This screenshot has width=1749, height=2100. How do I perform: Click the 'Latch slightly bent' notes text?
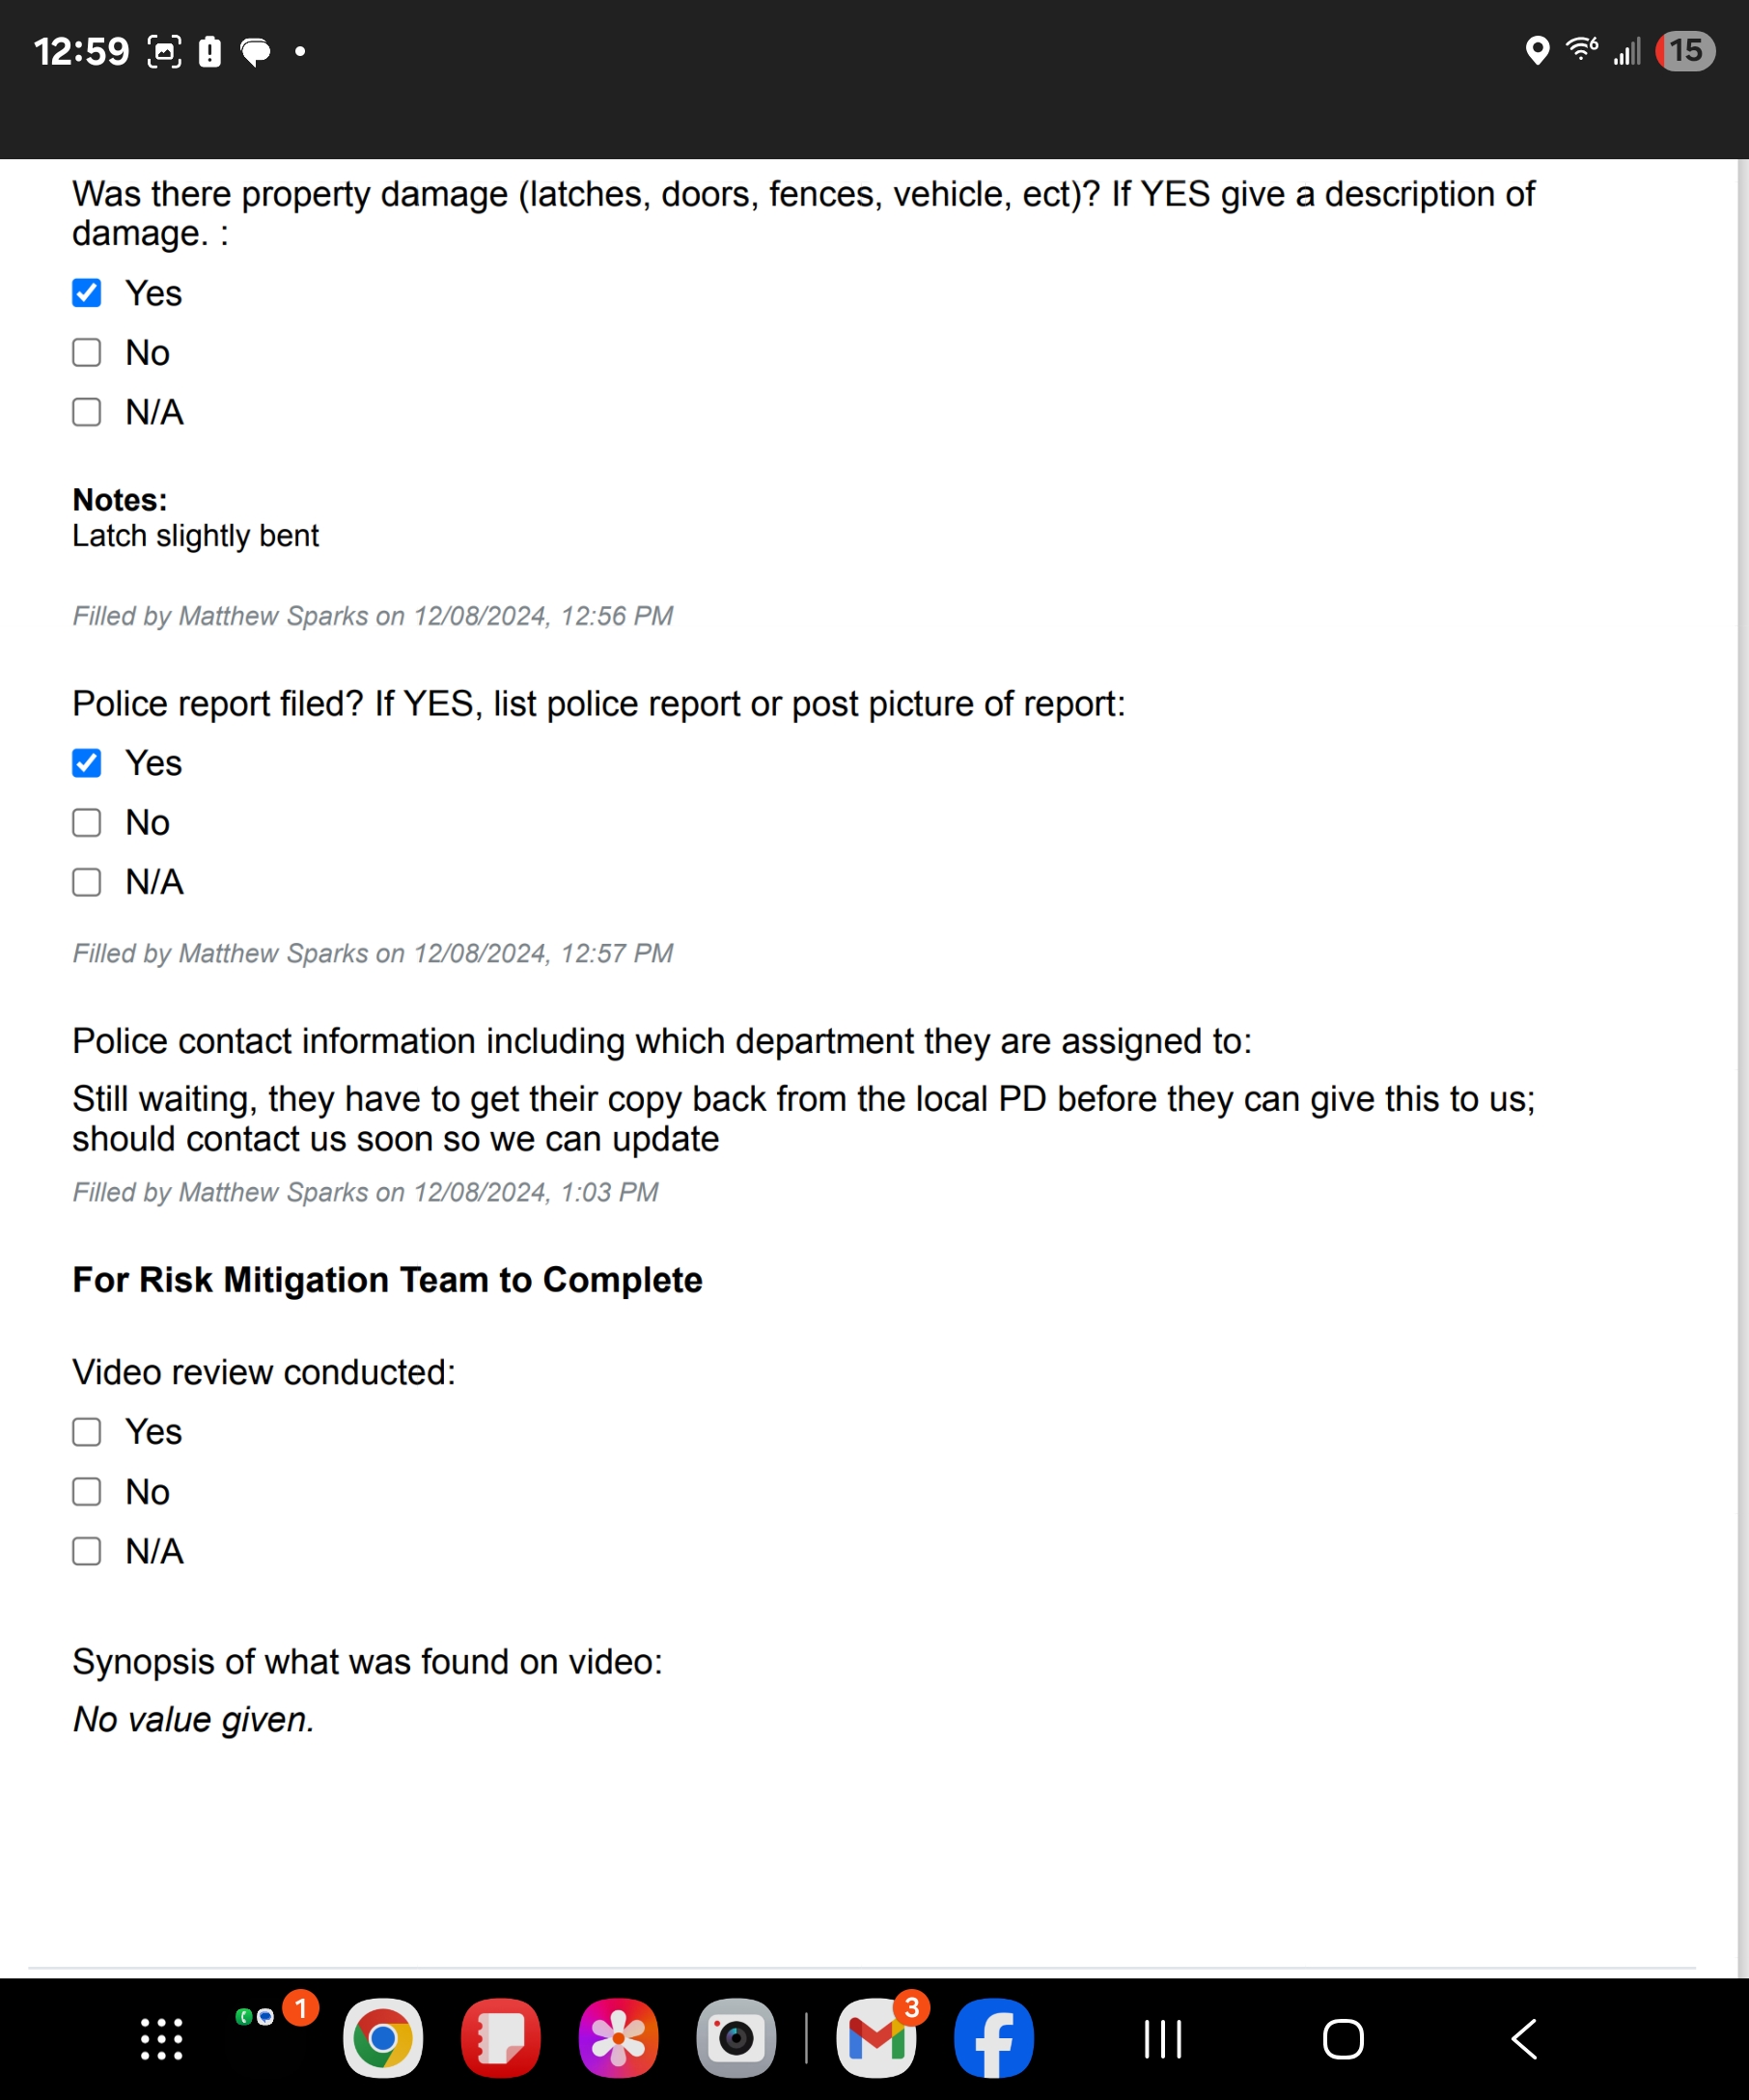pos(196,536)
